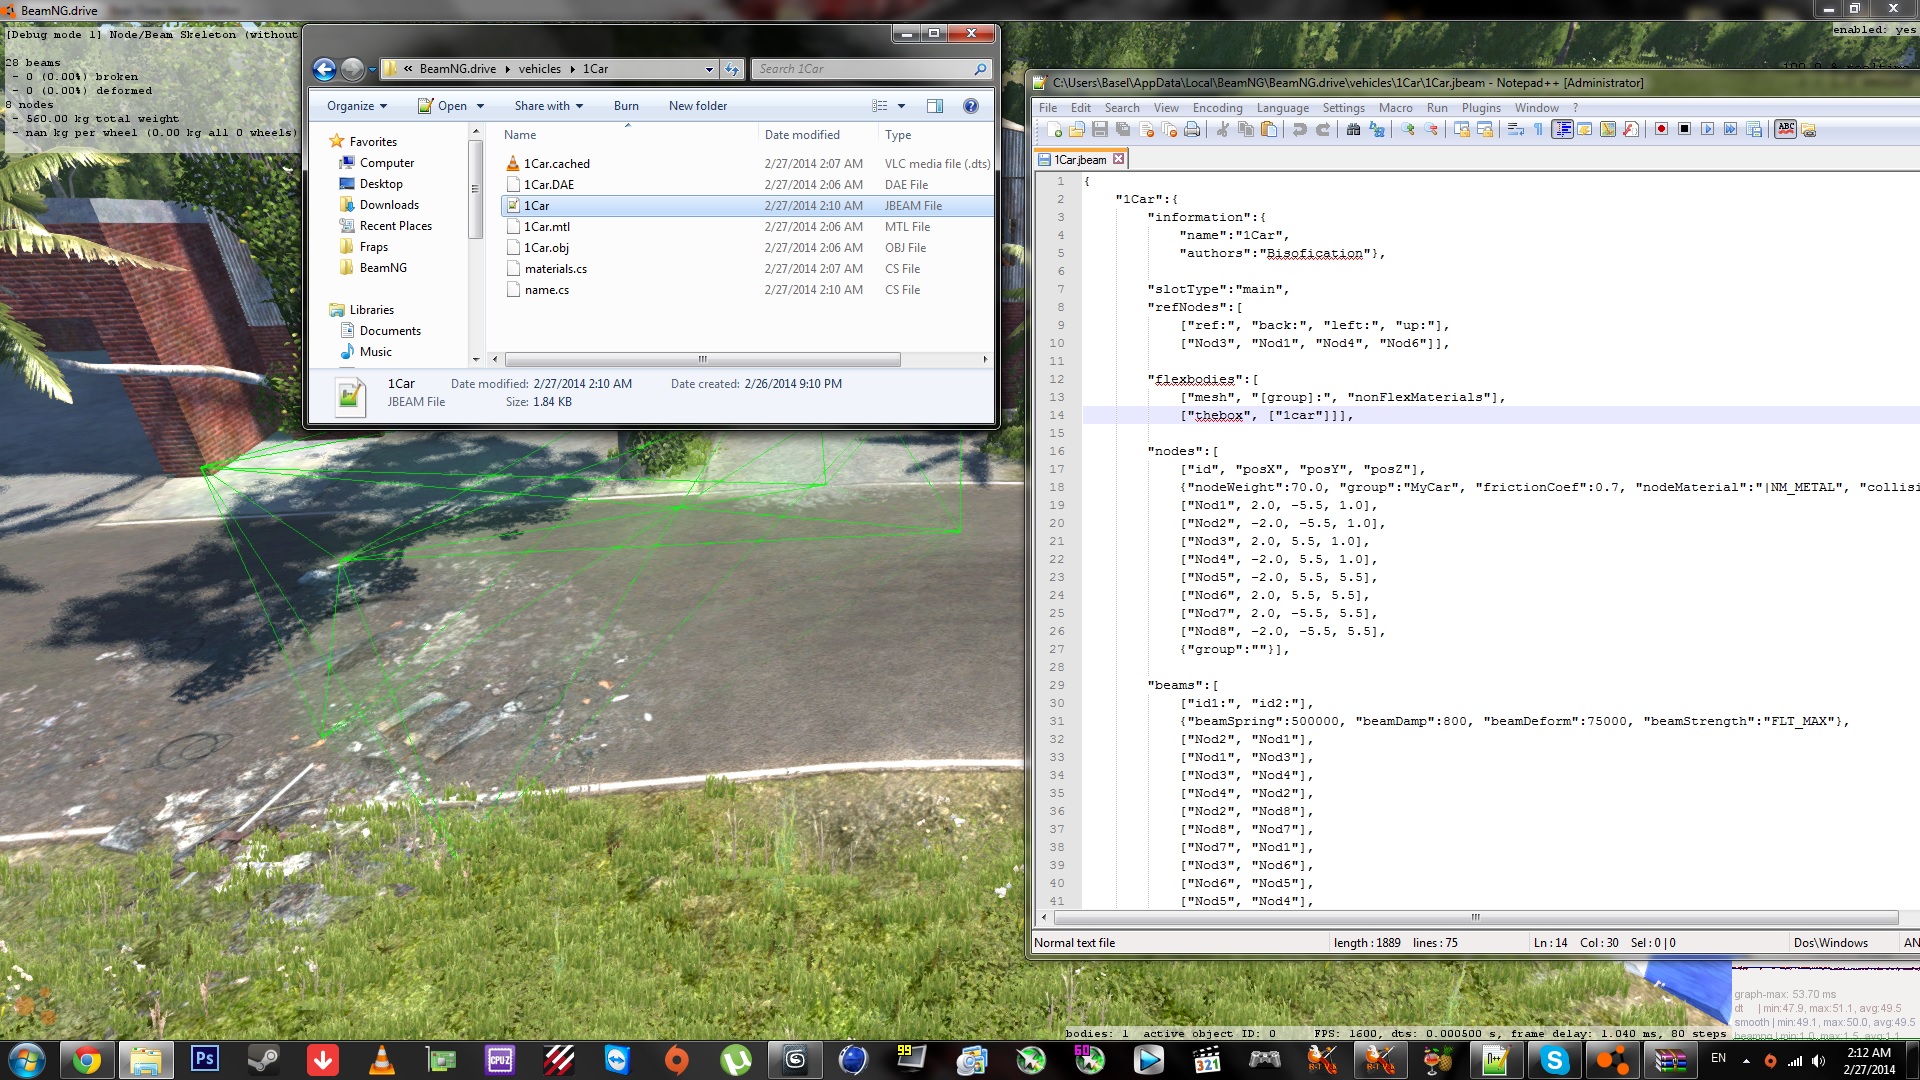This screenshot has width=1920, height=1080.
Task: Select the 1Car.jbeam document tab
Action: [1080, 159]
